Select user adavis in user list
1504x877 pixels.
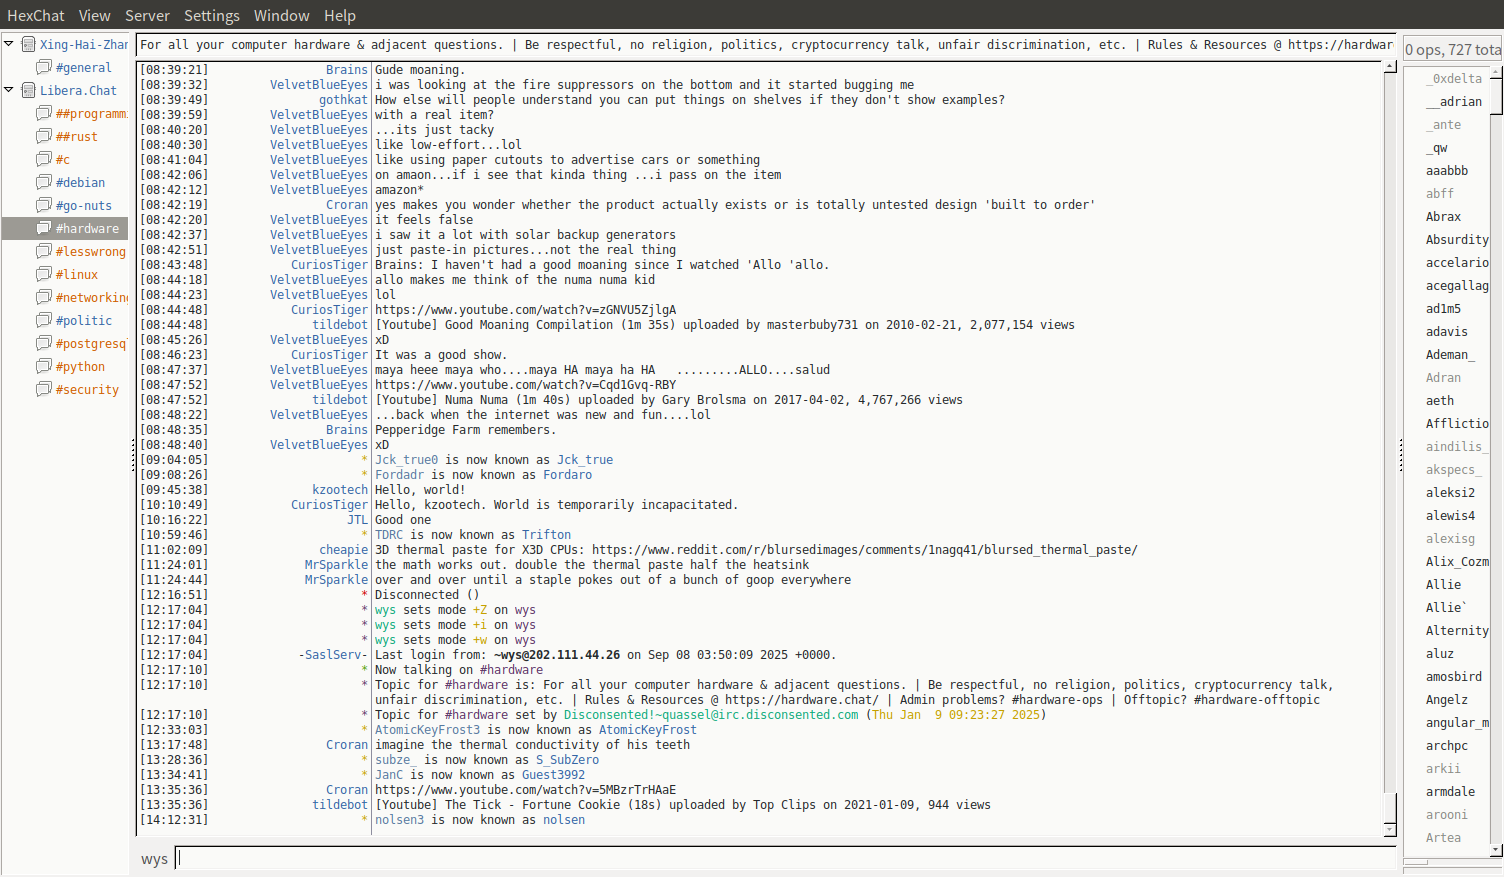coord(1447,331)
